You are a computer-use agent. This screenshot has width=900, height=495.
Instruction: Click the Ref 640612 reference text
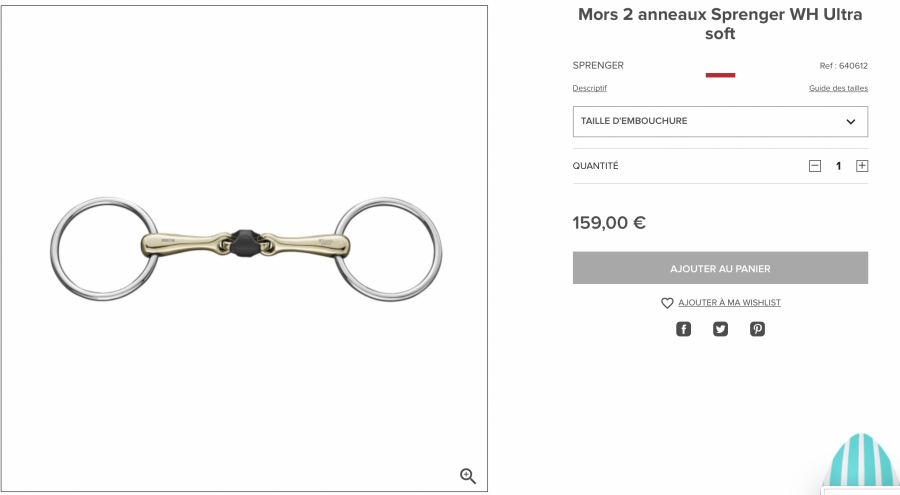point(843,66)
